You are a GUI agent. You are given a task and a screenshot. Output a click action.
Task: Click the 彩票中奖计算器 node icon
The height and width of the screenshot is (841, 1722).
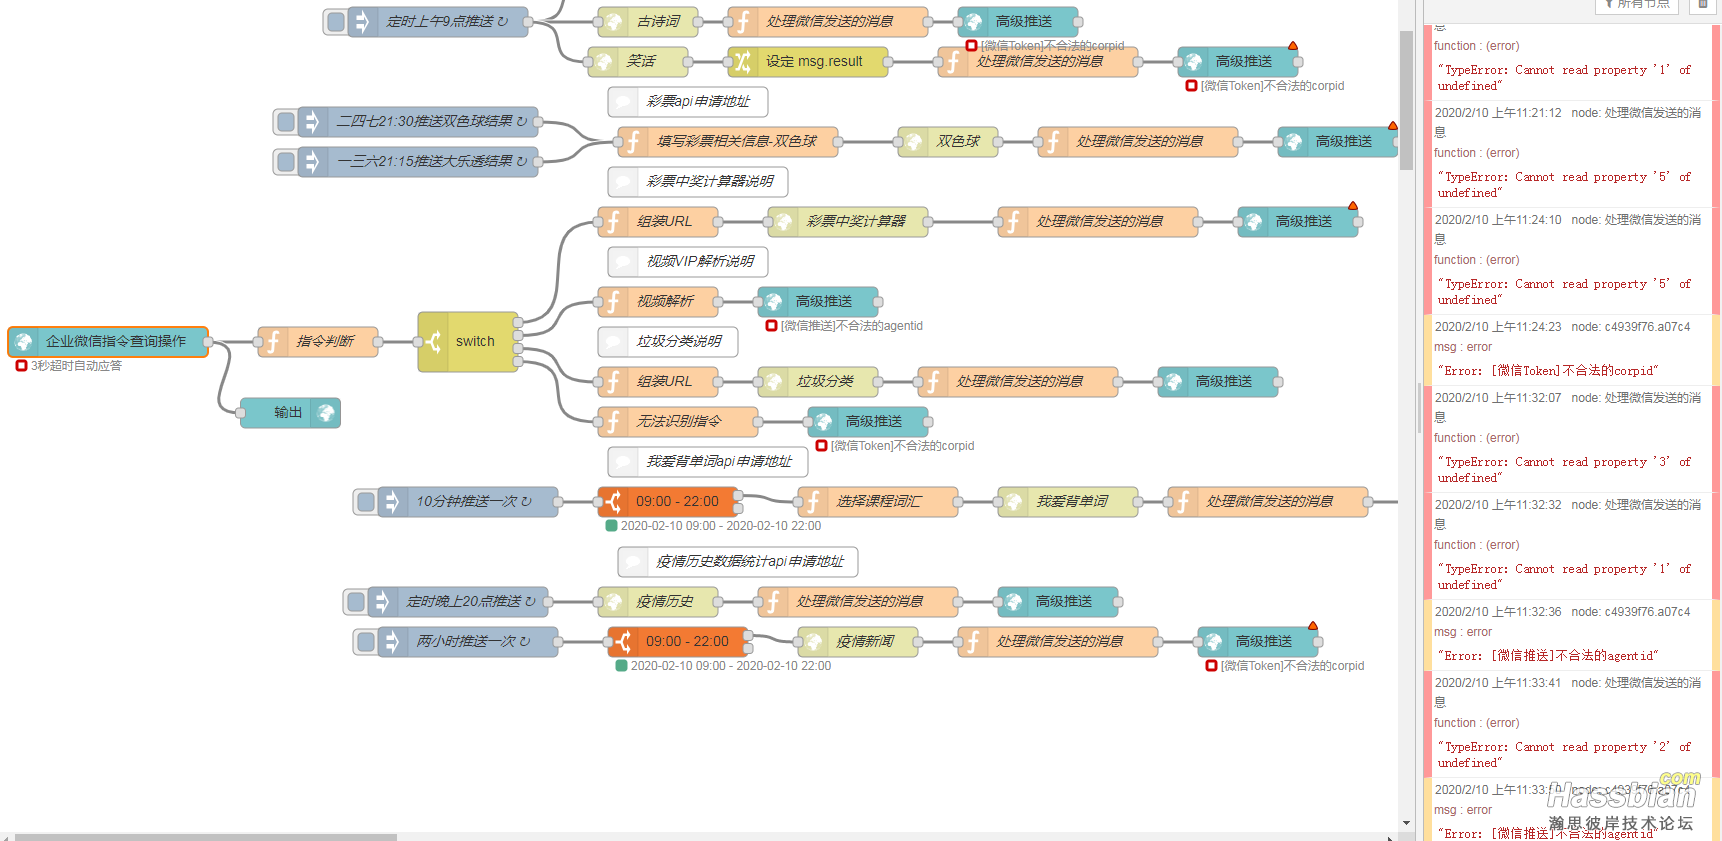pyautogui.click(x=783, y=221)
